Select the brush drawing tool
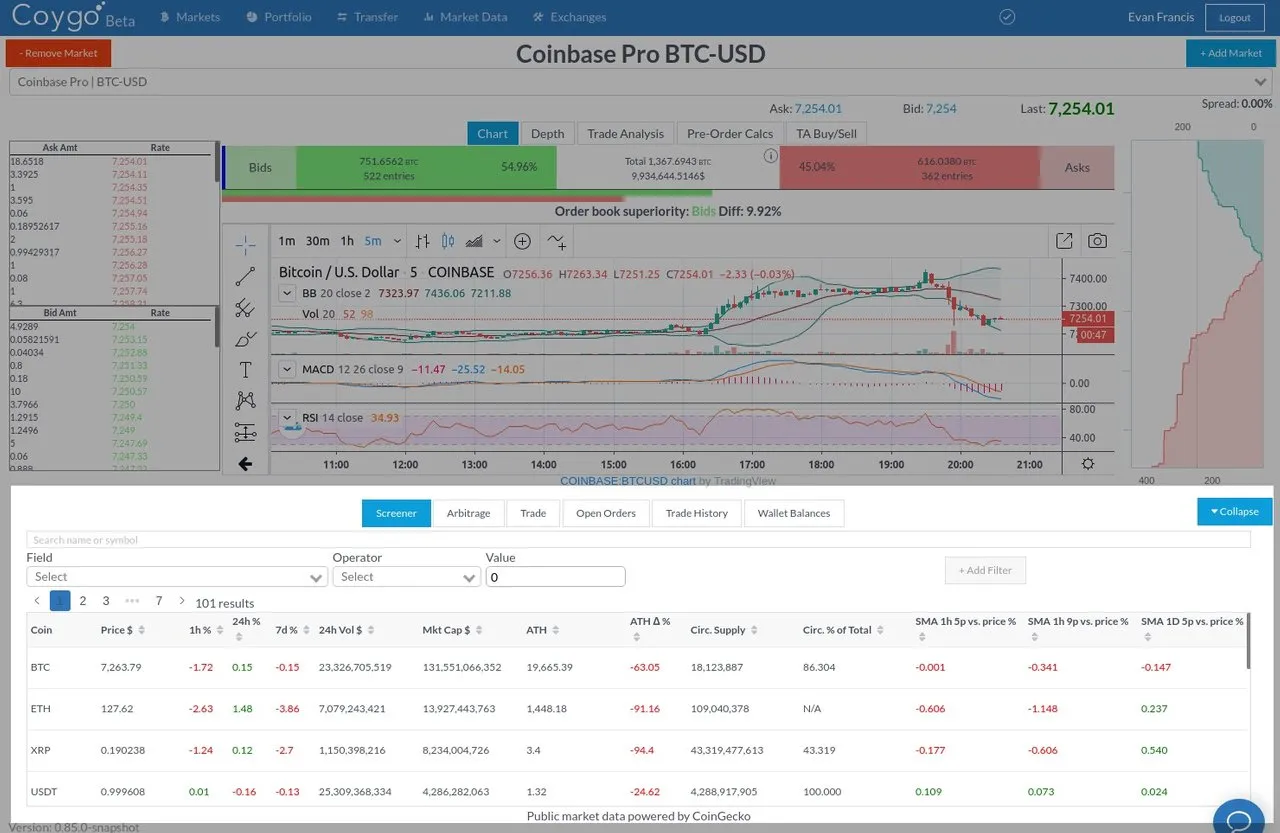 tap(245, 339)
